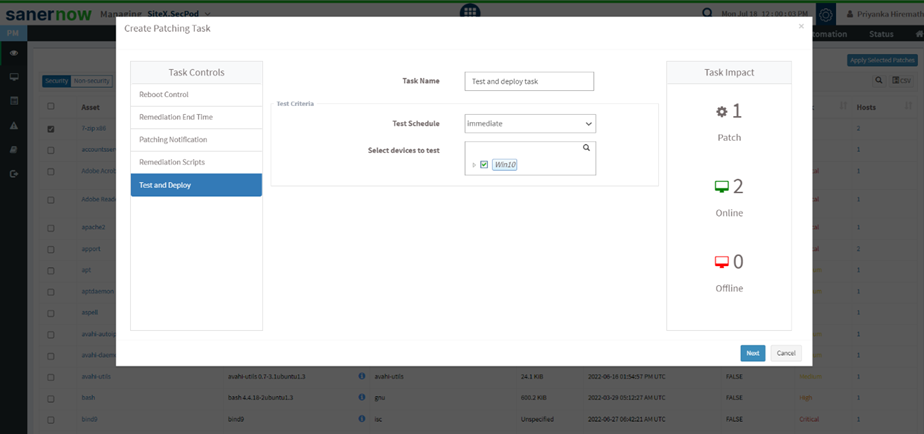Select the Win10 device label
Image resolution: width=924 pixels, height=434 pixels.
[x=505, y=165]
